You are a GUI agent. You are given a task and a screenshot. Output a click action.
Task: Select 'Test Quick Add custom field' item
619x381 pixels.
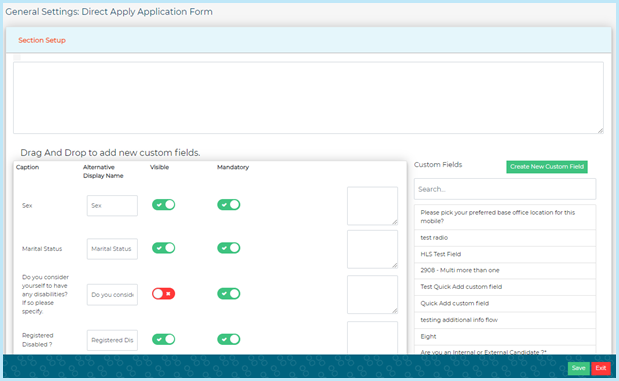point(505,287)
